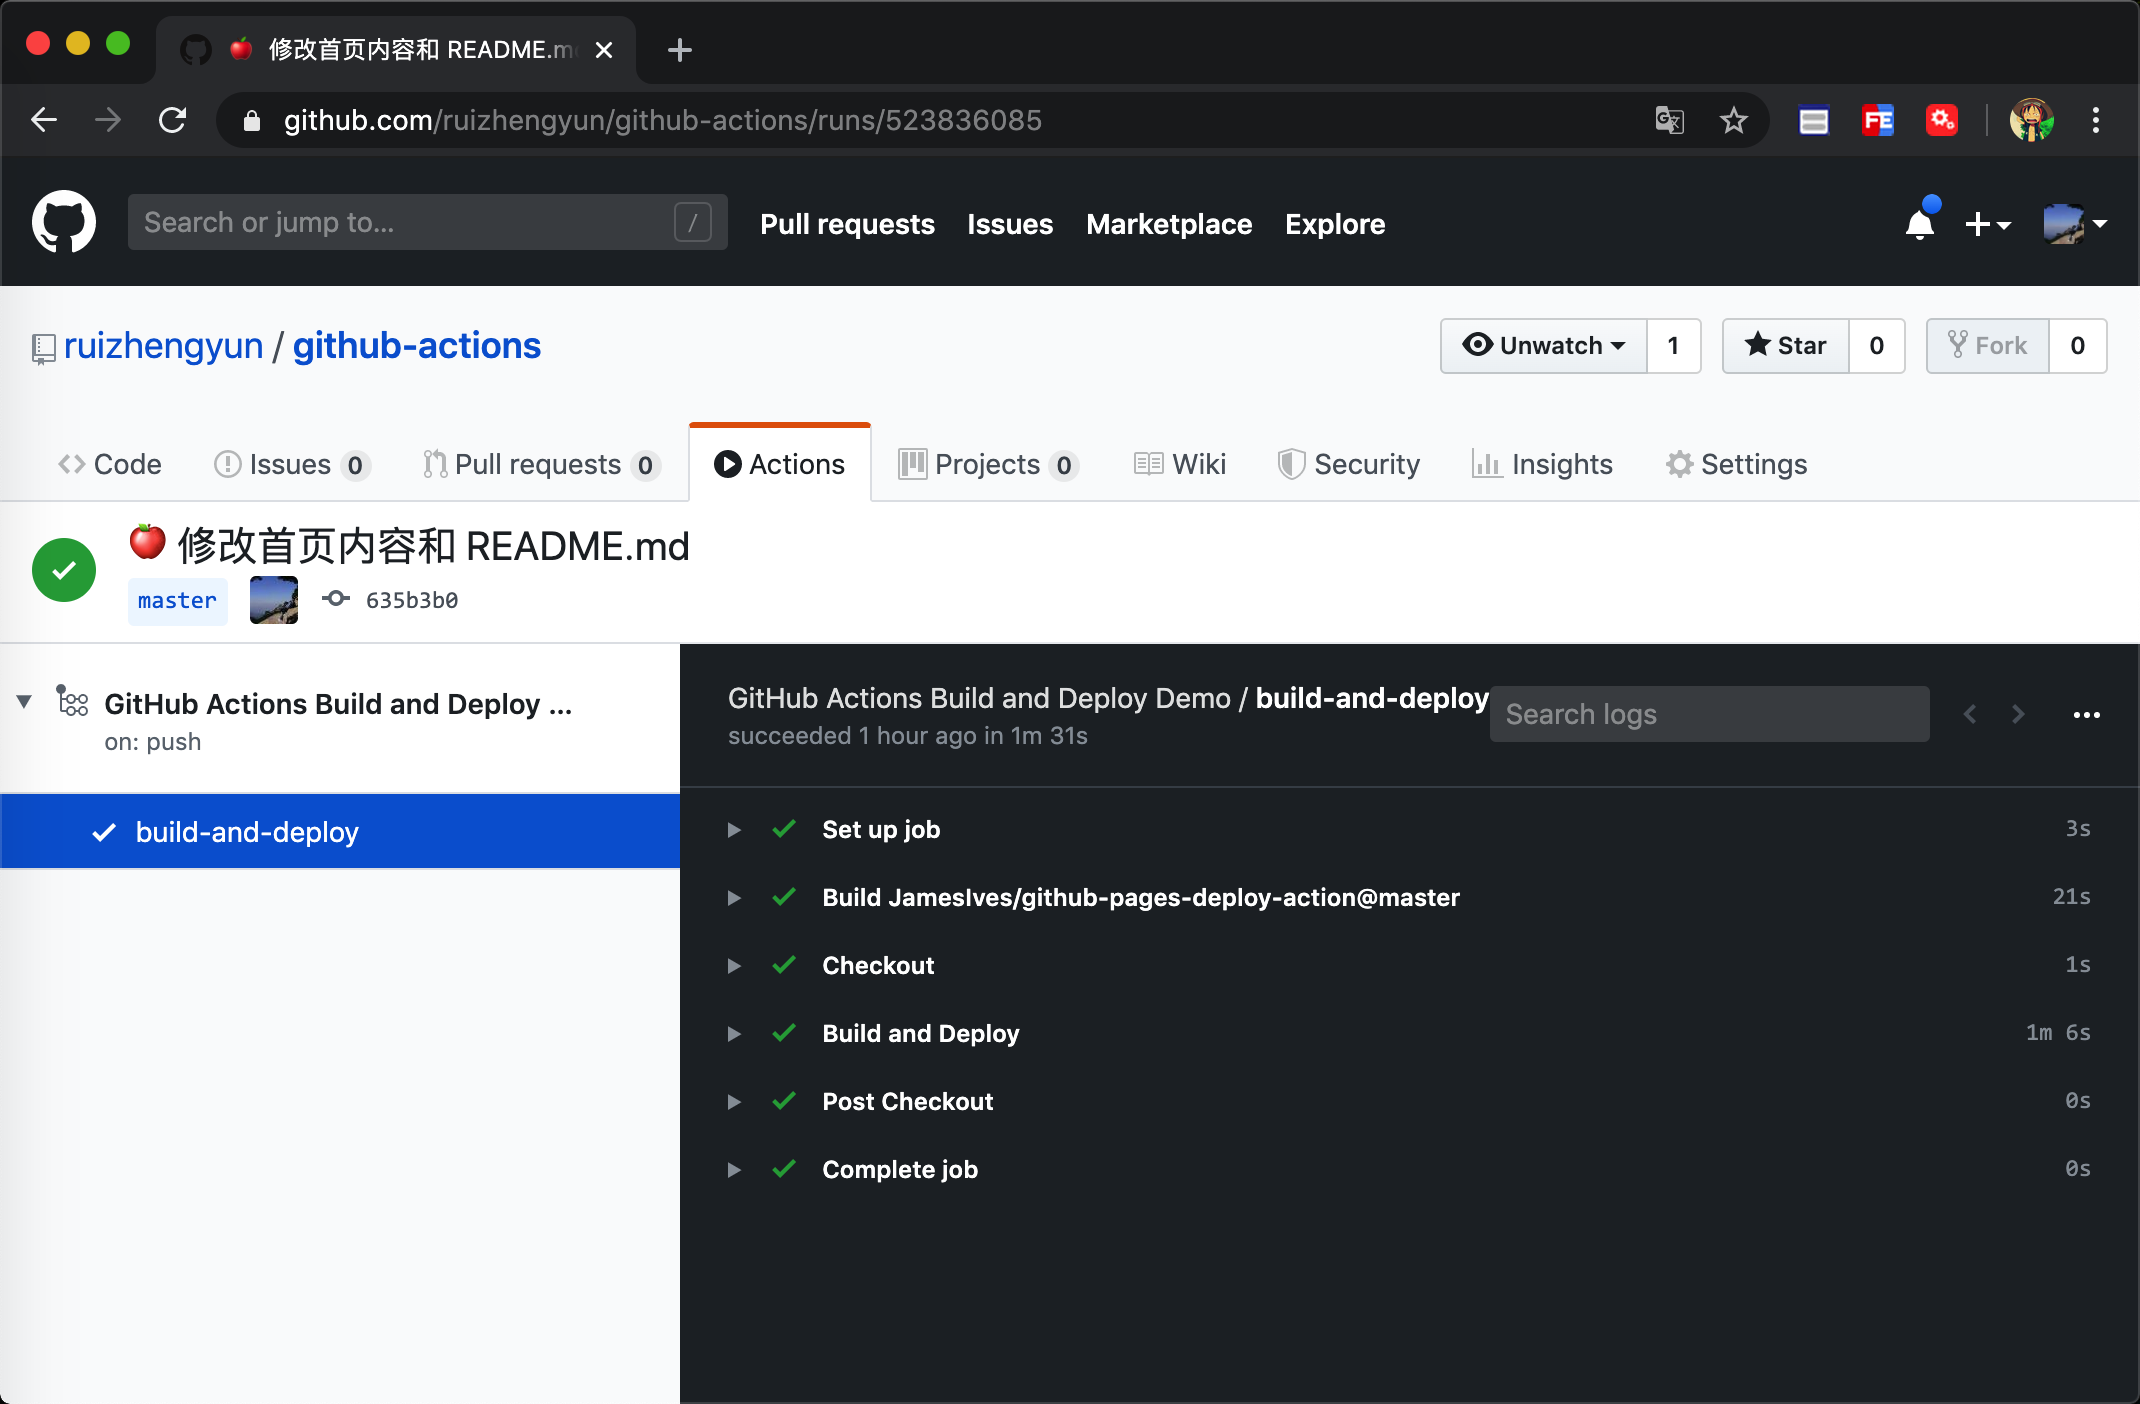Viewport: 2140px width, 1404px height.
Task: Bookmark this page with star icon
Action: 1733,120
